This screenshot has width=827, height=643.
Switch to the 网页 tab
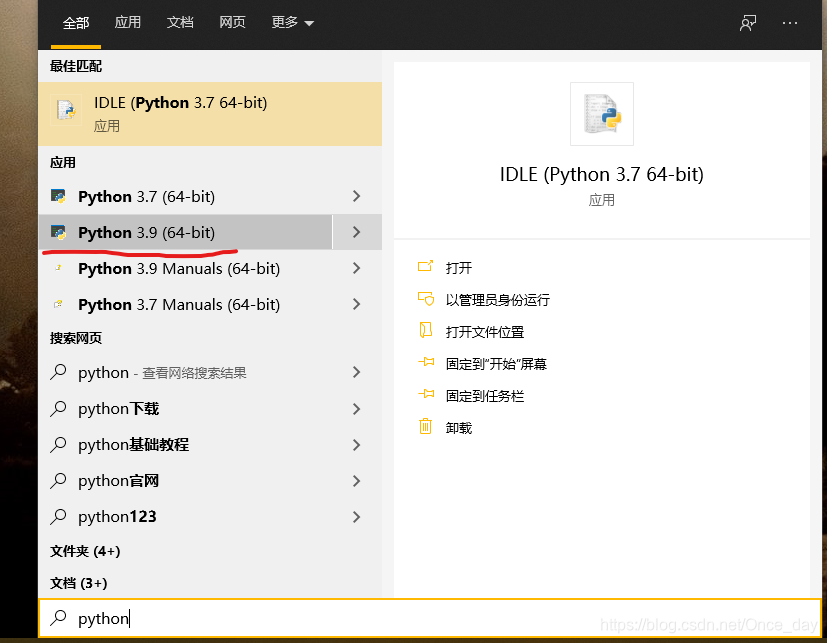coord(232,22)
